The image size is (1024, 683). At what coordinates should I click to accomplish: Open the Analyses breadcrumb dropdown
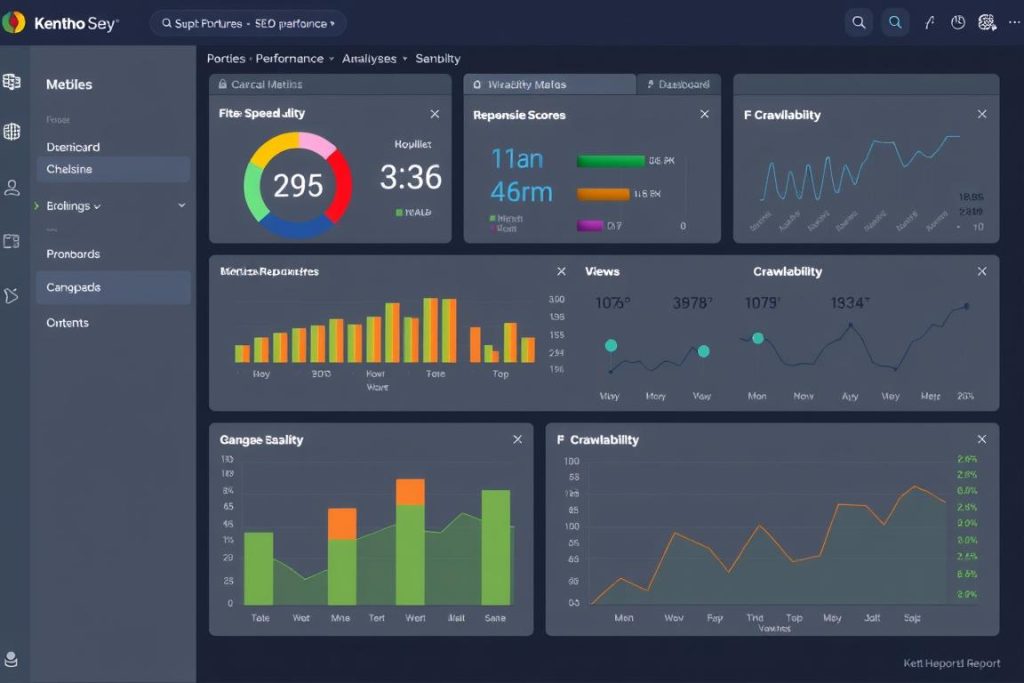tap(374, 59)
